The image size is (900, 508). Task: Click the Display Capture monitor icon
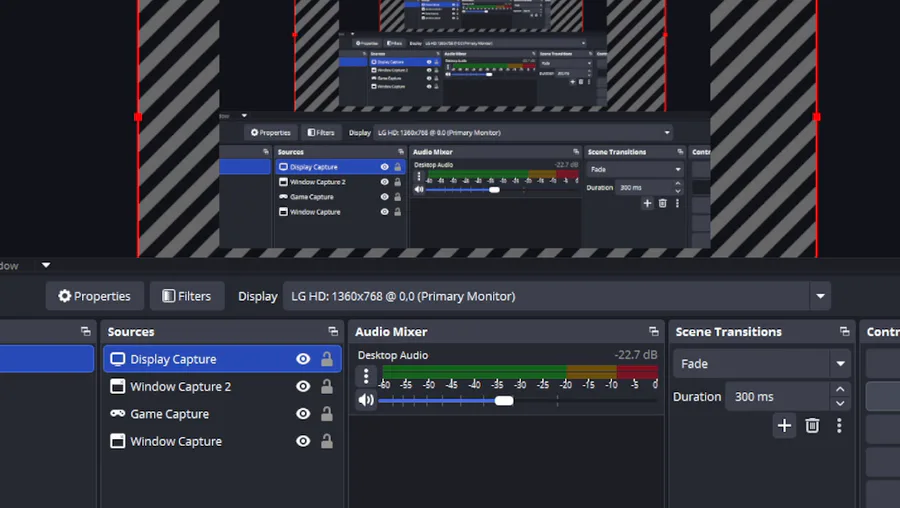(x=118, y=359)
